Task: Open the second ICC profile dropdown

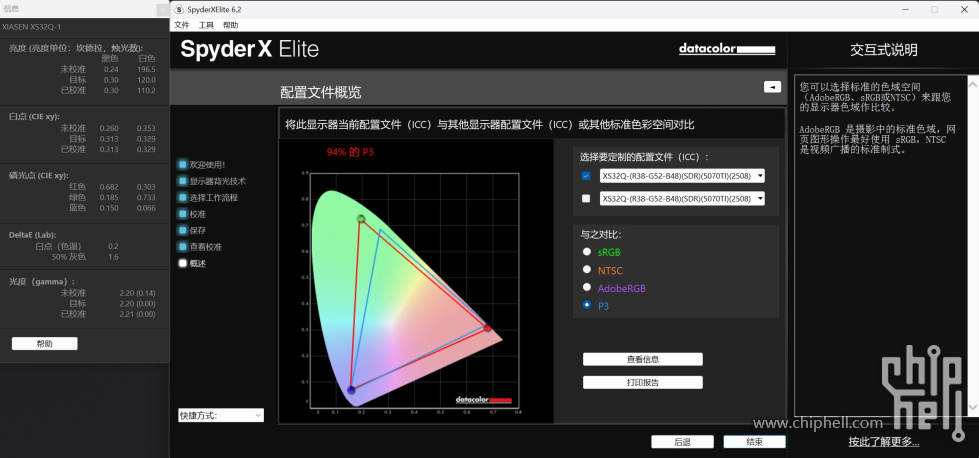Action: pyautogui.click(x=682, y=198)
